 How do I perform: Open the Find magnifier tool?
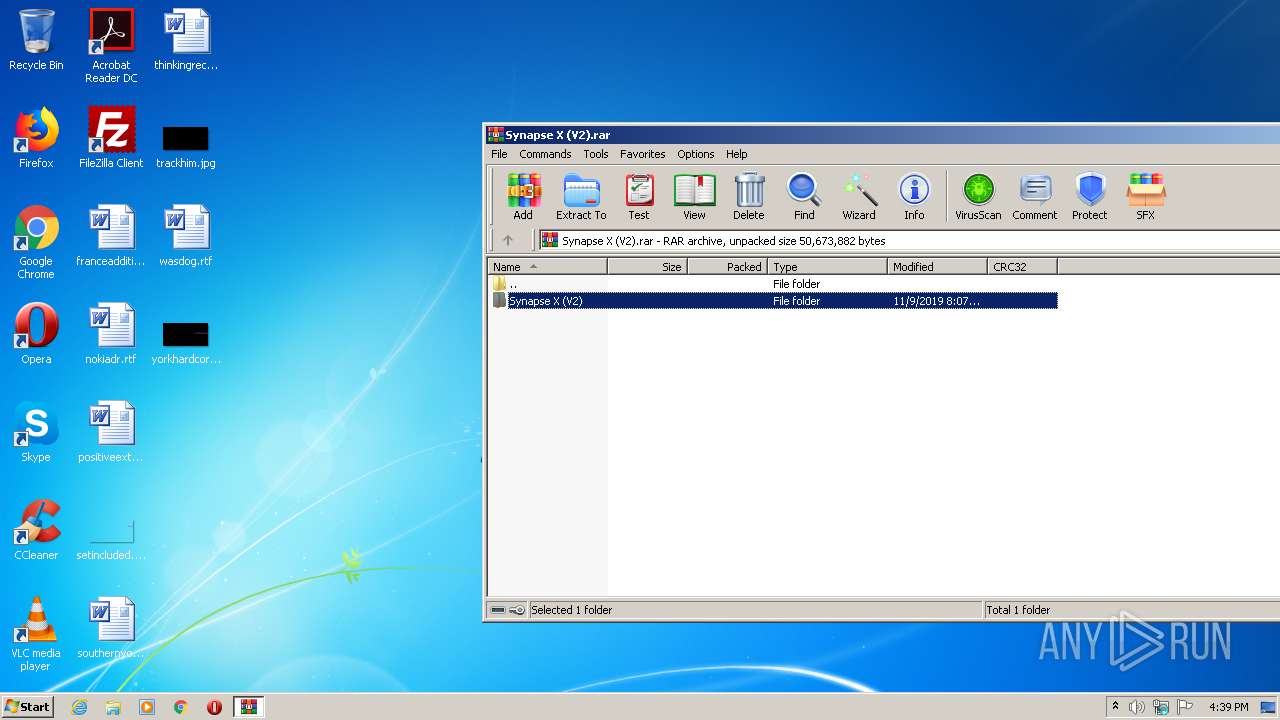(804, 197)
